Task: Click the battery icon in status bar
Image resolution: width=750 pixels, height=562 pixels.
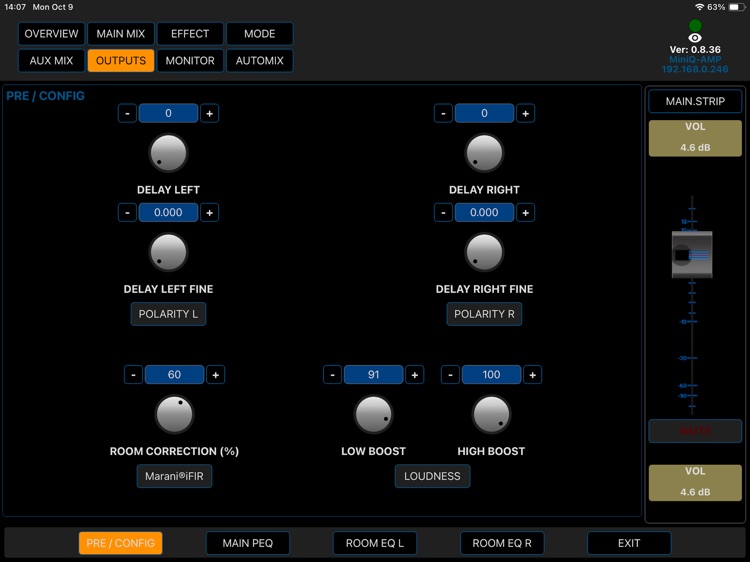Action: [x=736, y=7]
